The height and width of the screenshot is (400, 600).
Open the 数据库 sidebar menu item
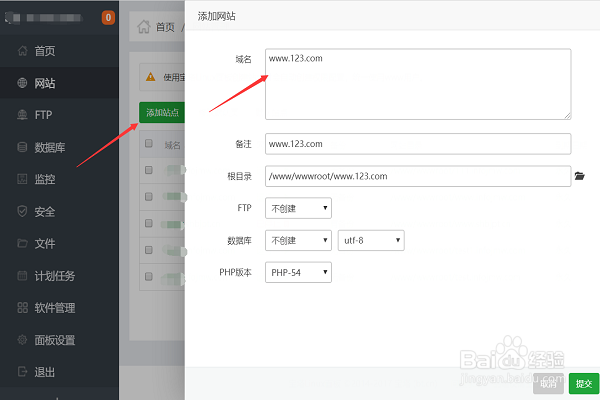[x=59, y=147]
